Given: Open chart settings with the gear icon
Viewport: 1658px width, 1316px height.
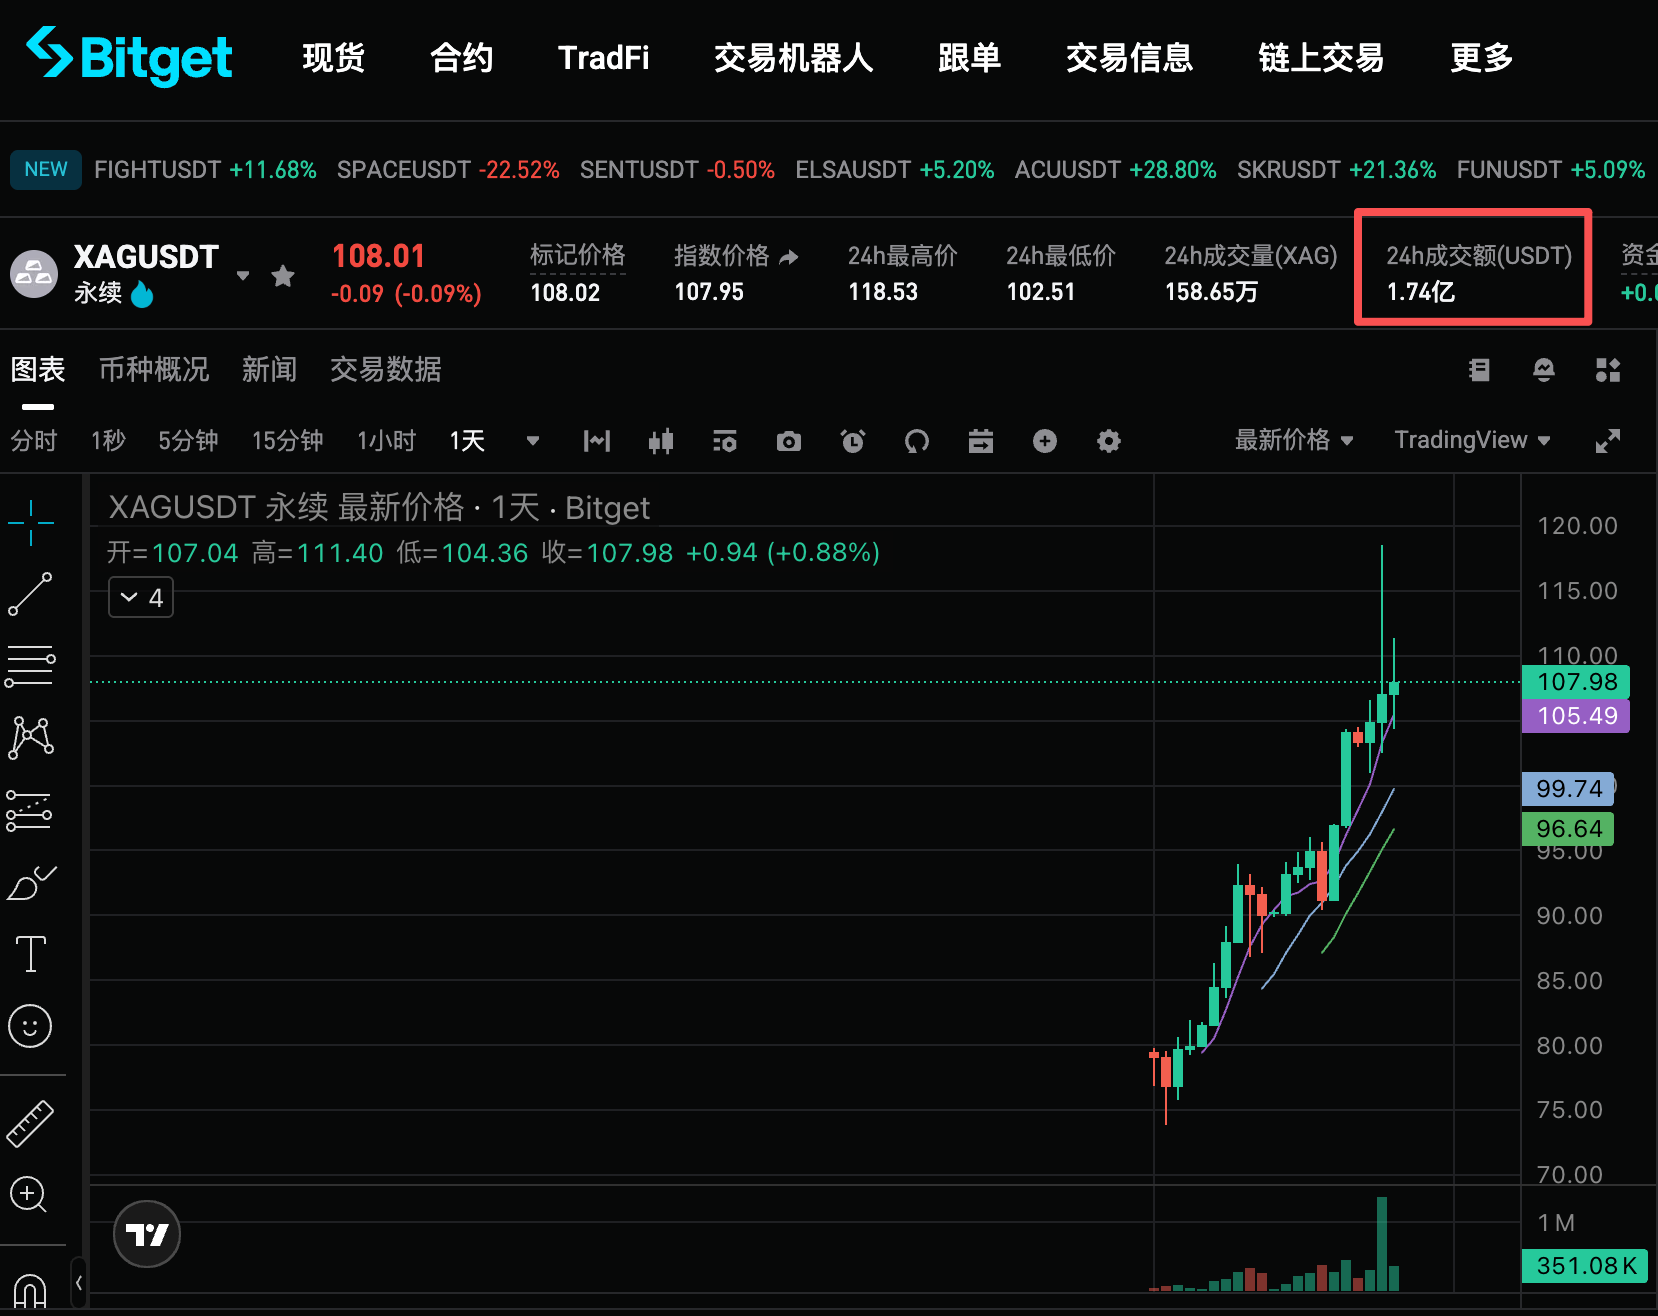Looking at the screenshot, I should [x=1109, y=441].
